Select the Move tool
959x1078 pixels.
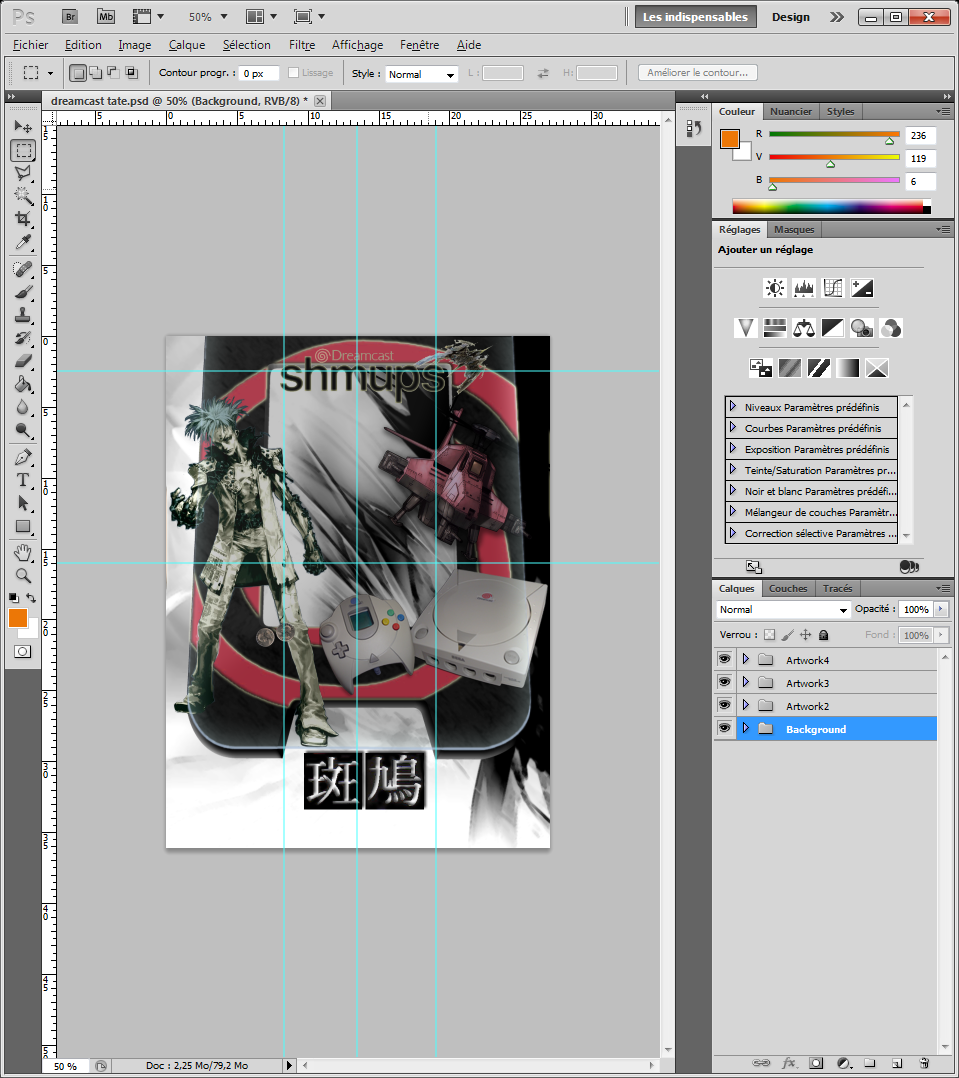(x=23, y=127)
